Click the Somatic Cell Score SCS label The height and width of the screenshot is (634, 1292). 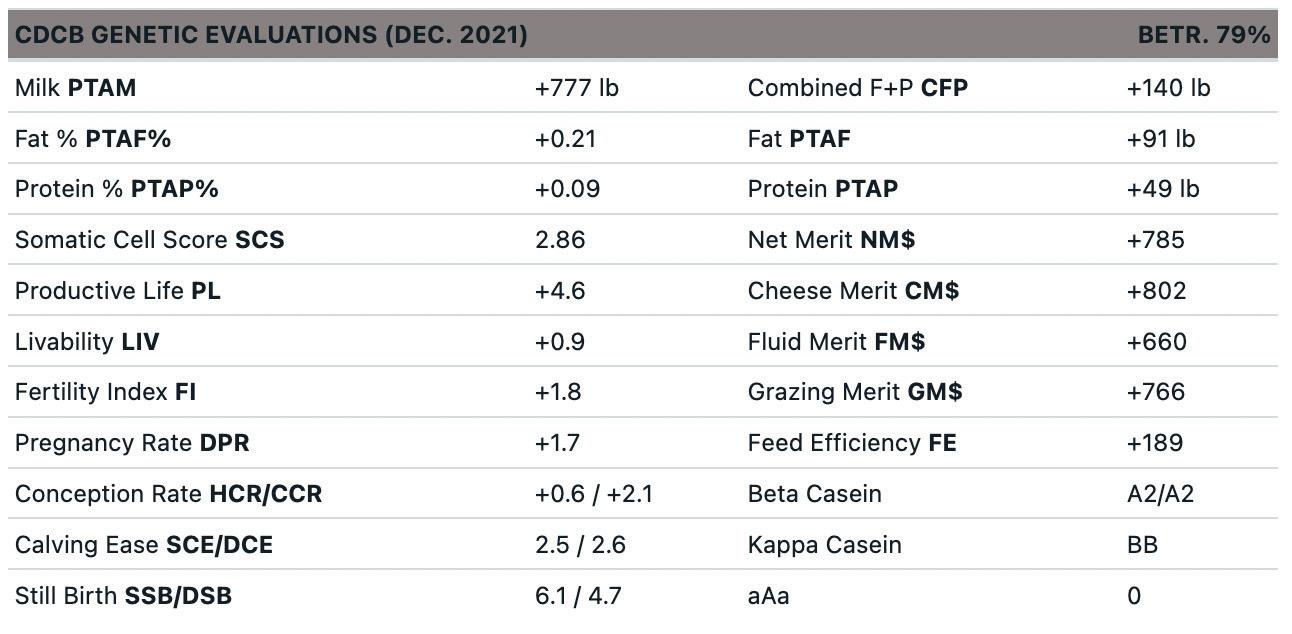pos(149,240)
